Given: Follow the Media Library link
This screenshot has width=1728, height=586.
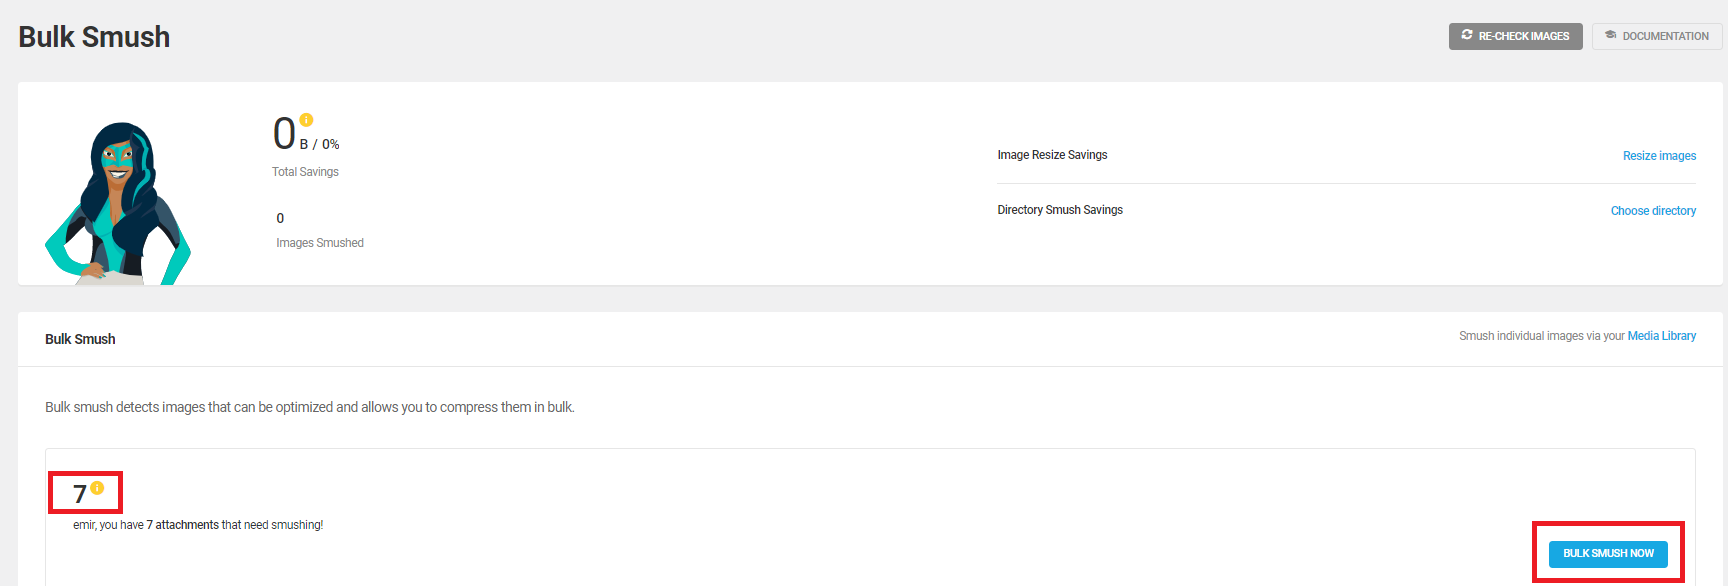Looking at the screenshot, I should 1662,336.
